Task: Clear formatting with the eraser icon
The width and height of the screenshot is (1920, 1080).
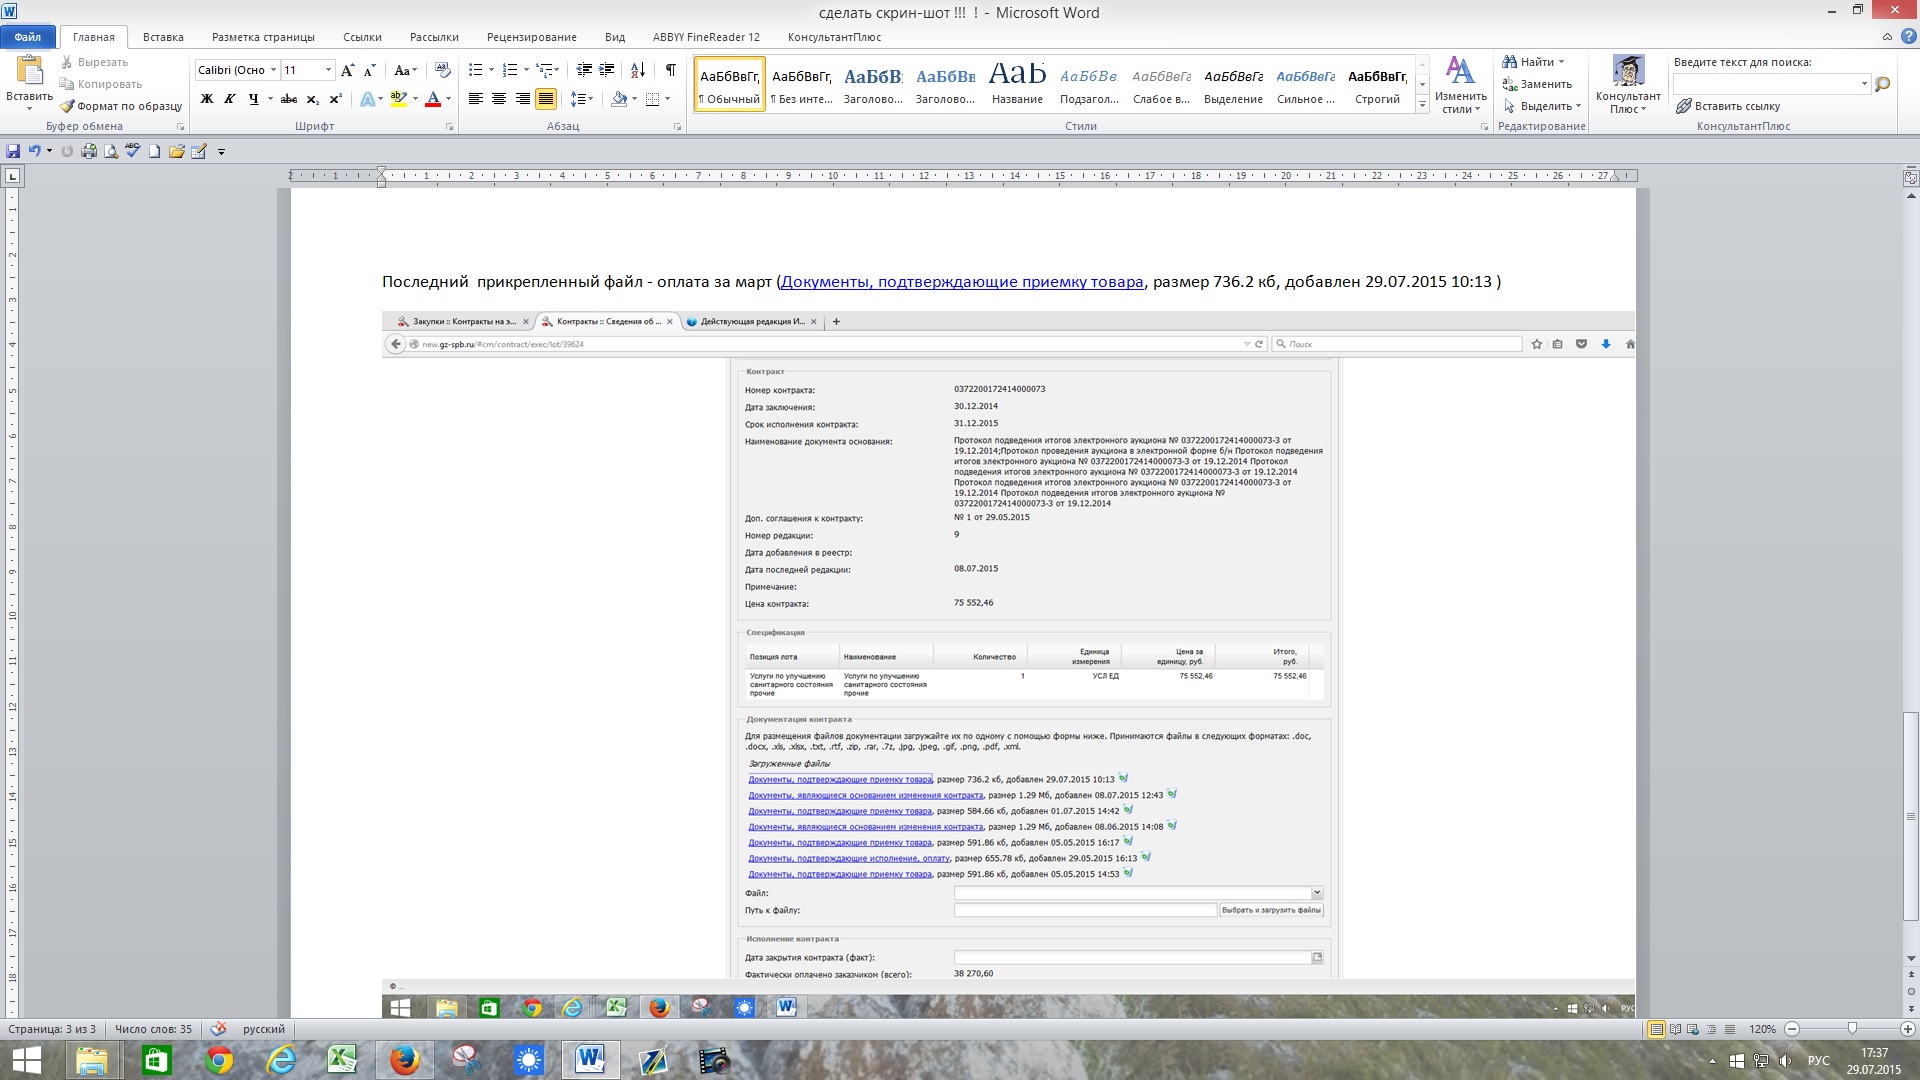Action: point(442,70)
